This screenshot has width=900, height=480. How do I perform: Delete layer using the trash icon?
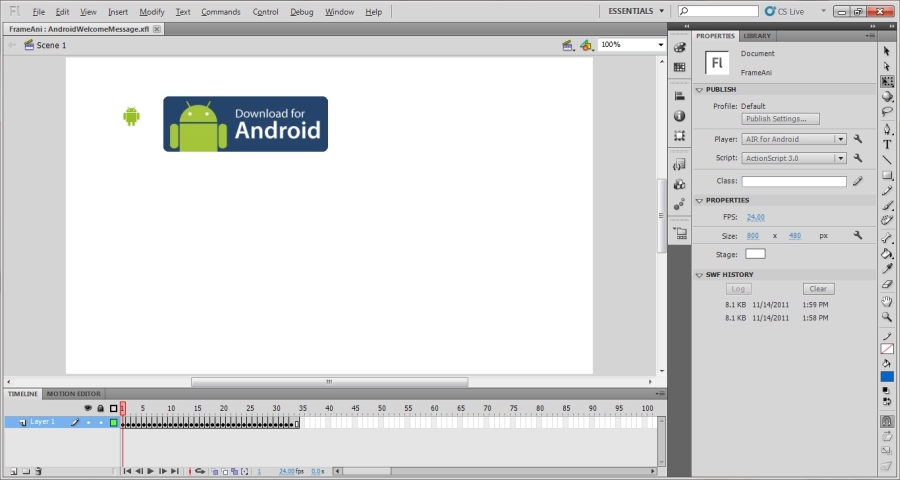pos(38,471)
